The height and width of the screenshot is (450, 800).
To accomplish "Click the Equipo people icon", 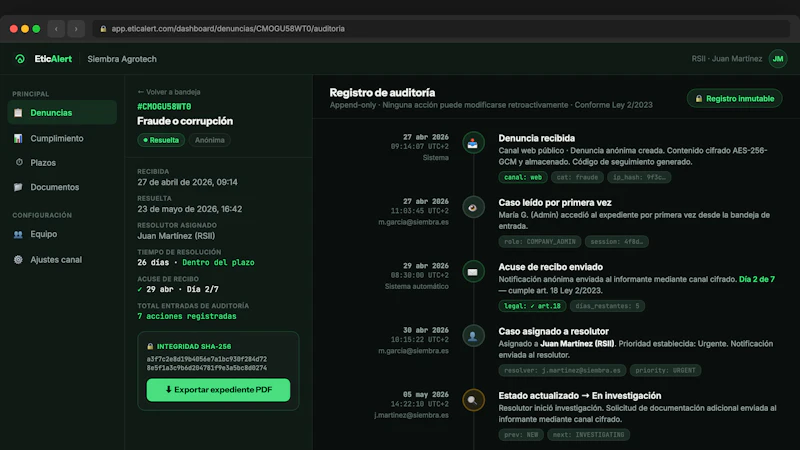I will (x=18, y=234).
